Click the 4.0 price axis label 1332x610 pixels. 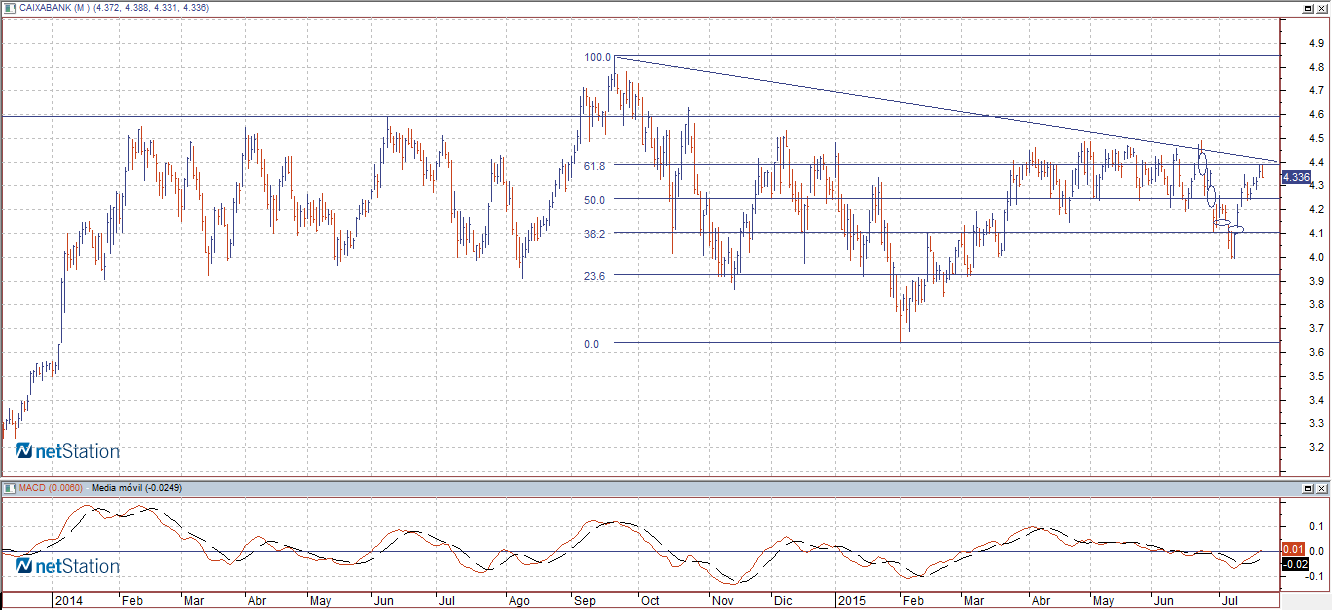(1317, 258)
